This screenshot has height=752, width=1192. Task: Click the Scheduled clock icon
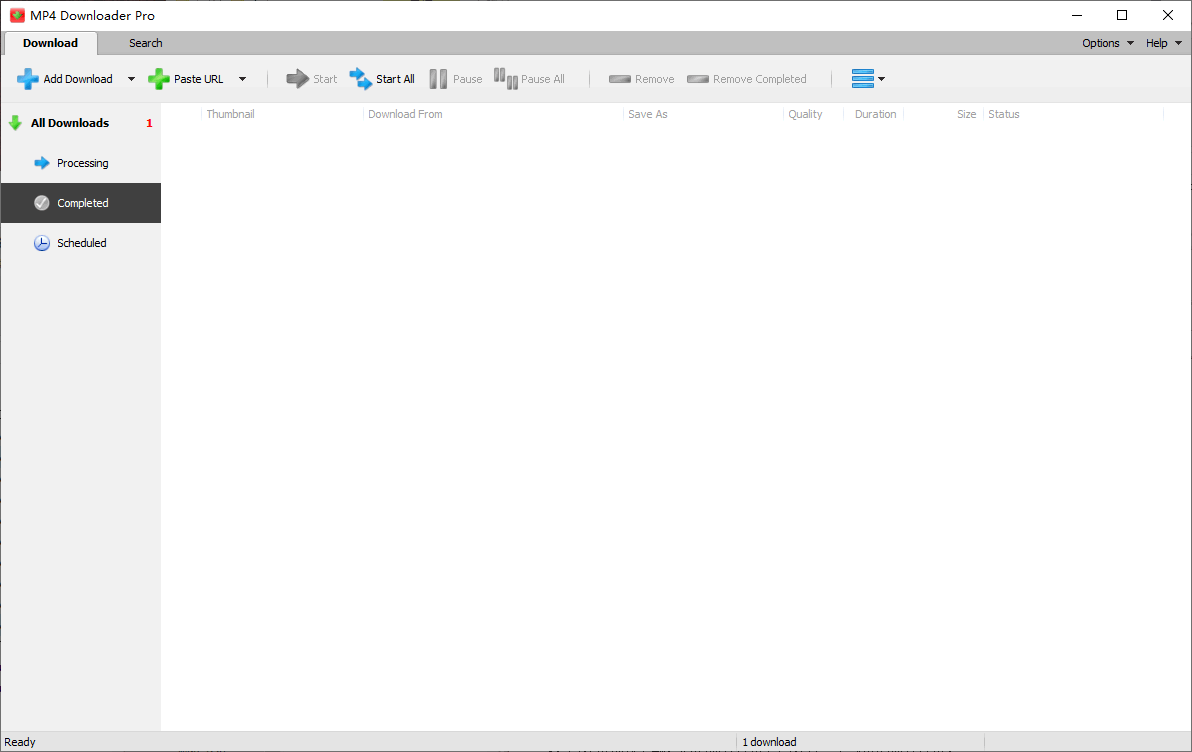(42, 243)
